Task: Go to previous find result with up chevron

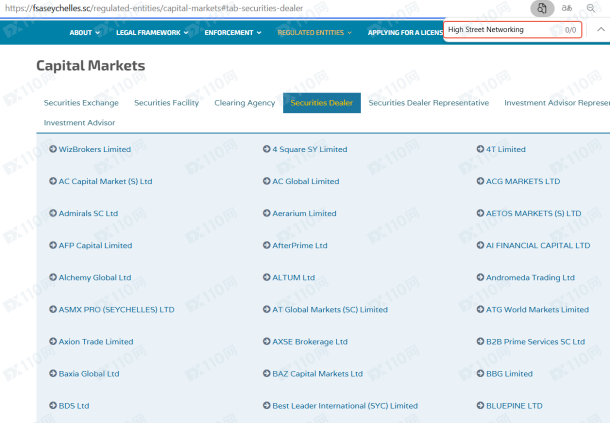Action: (600, 30)
